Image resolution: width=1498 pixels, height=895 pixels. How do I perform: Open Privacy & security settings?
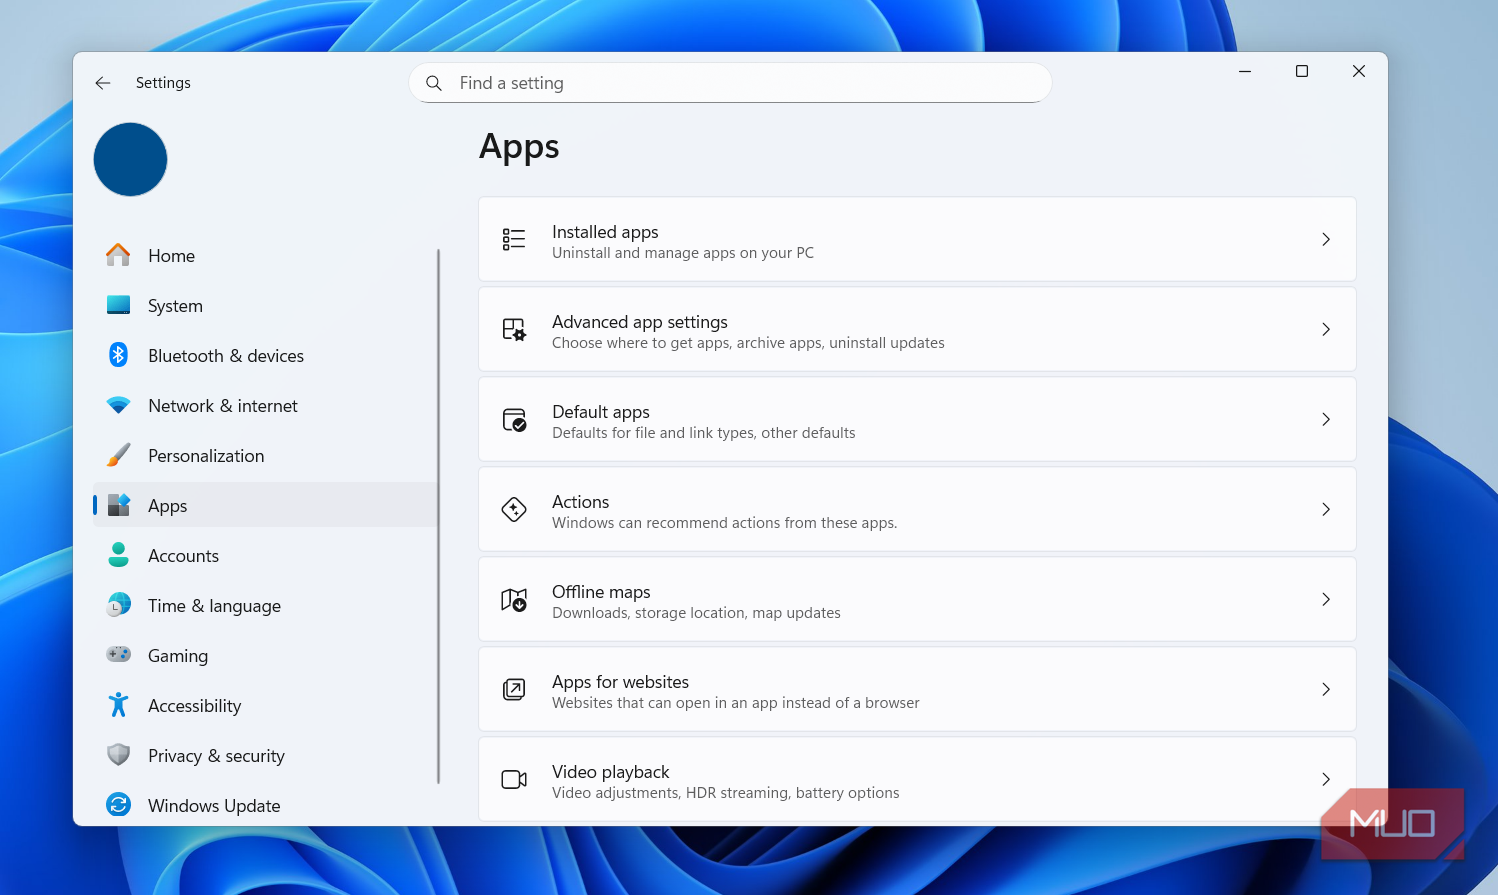pos(265,755)
